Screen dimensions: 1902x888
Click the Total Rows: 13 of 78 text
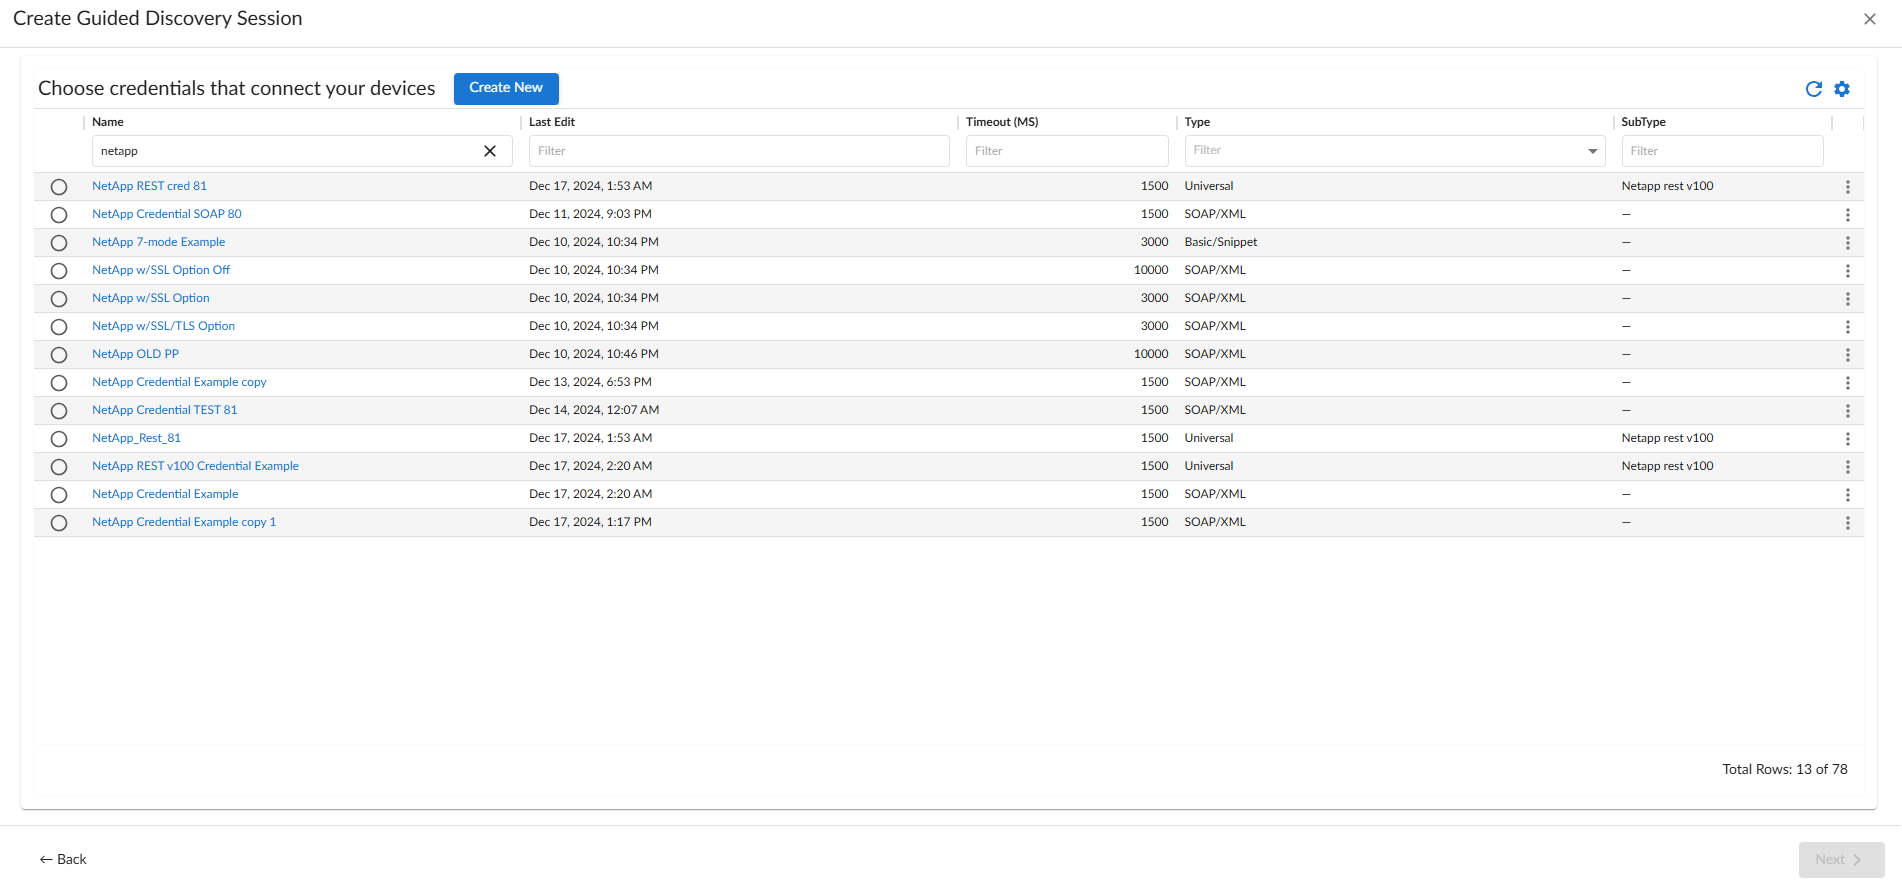[x=1785, y=769]
